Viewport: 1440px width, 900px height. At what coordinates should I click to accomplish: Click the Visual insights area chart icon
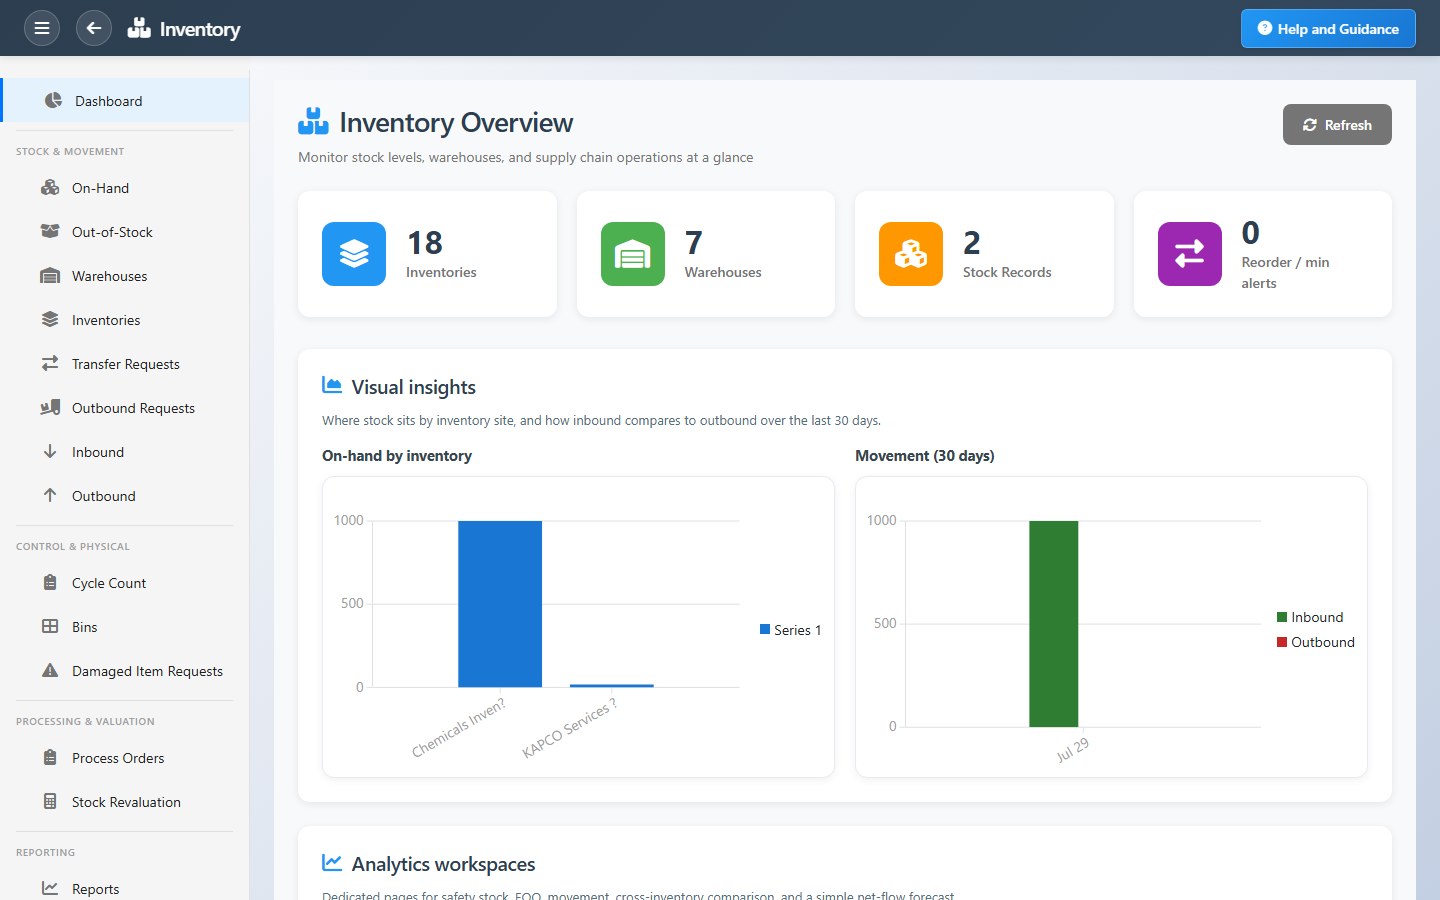332,385
